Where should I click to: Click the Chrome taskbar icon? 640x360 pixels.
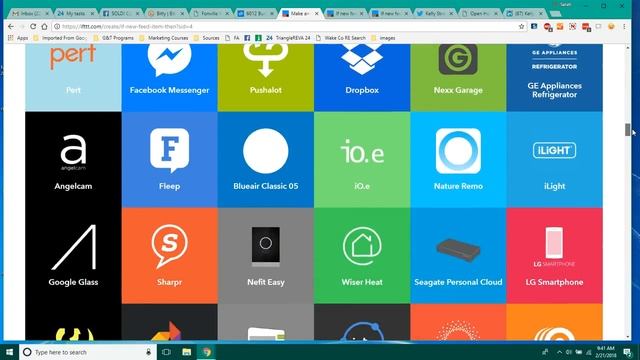[x=207, y=352]
